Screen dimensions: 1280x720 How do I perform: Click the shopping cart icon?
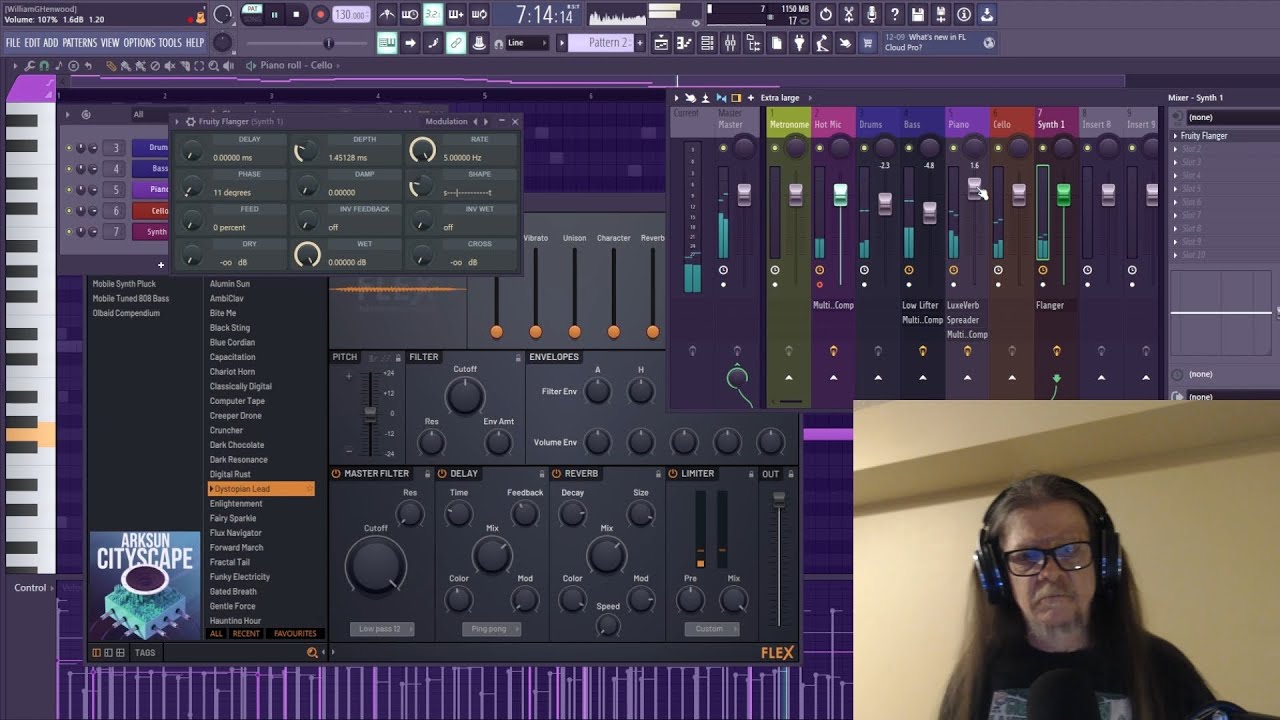(868, 43)
